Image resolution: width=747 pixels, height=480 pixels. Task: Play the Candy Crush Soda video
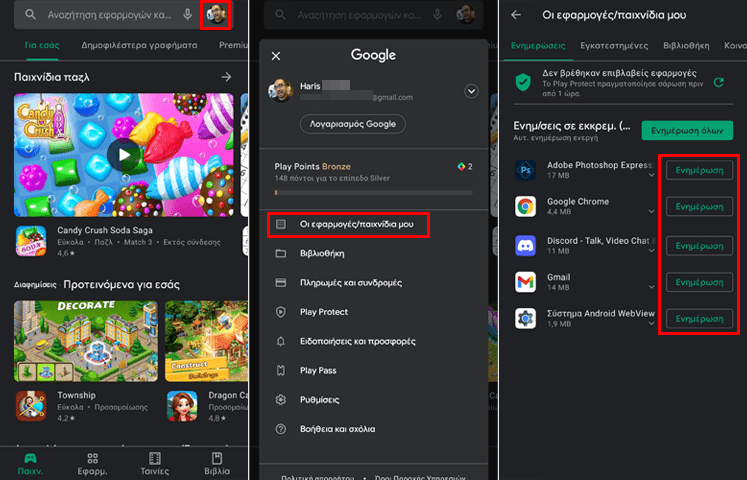click(x=124, y=155)
